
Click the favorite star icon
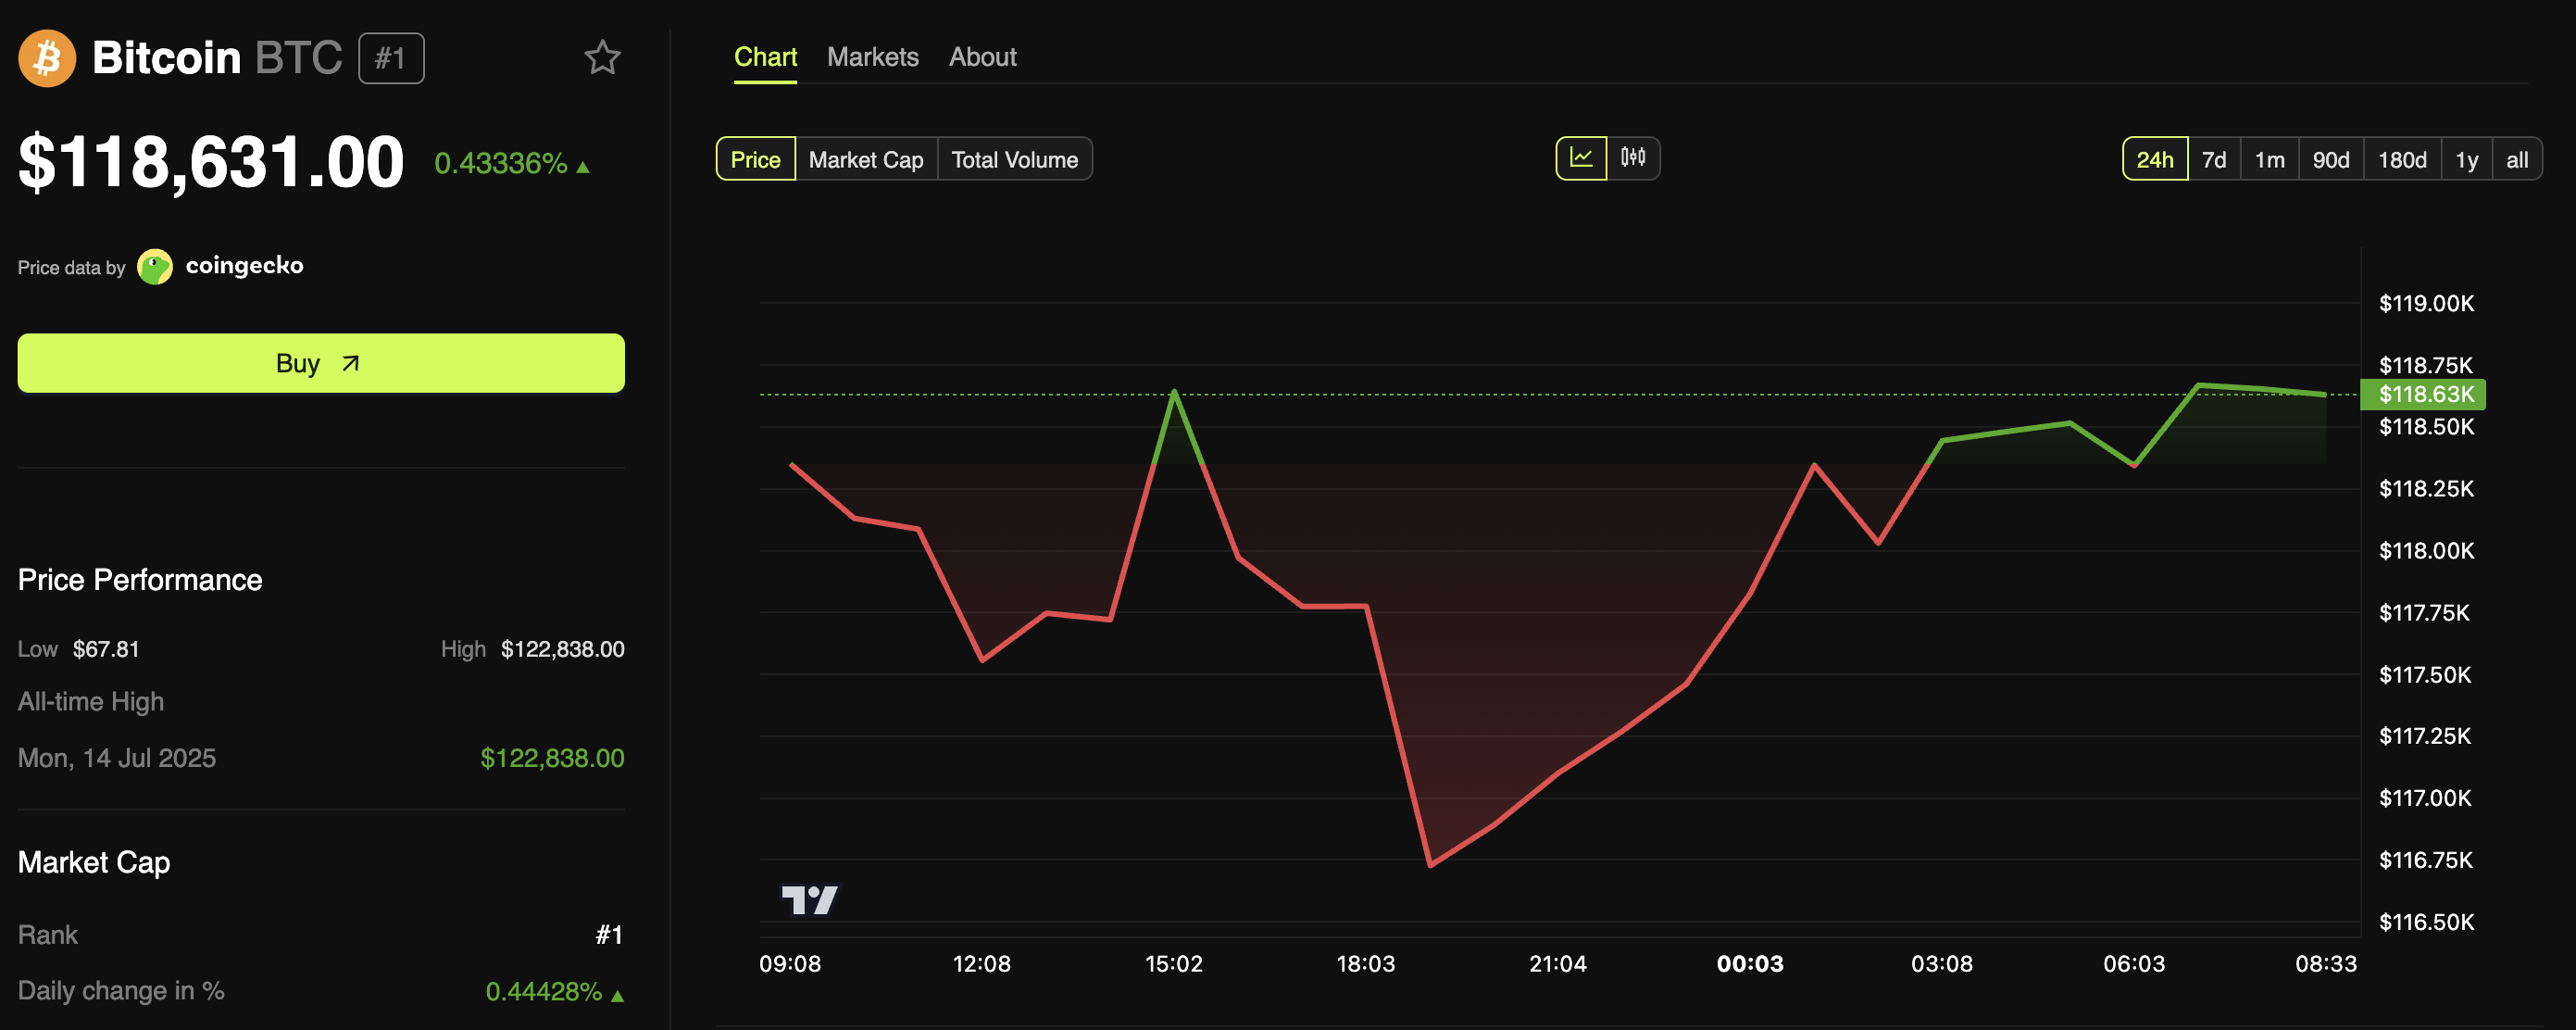pos(602,58)
